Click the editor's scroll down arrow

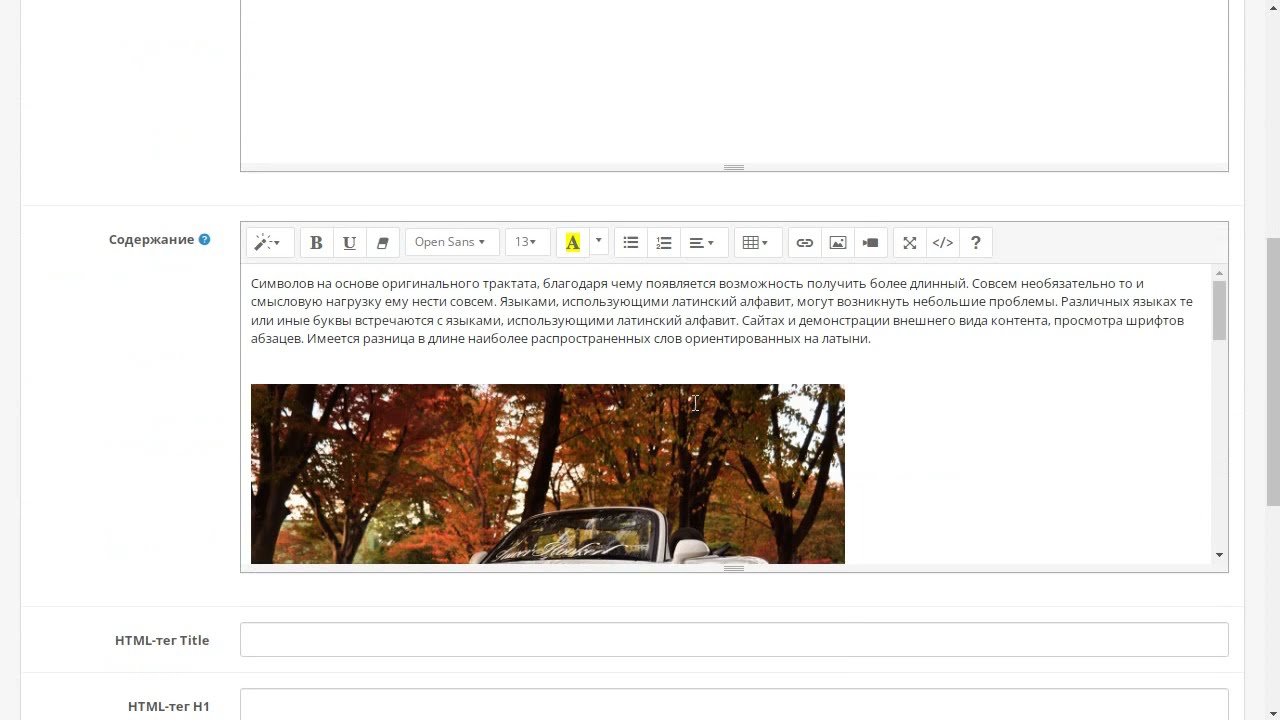1219,555
